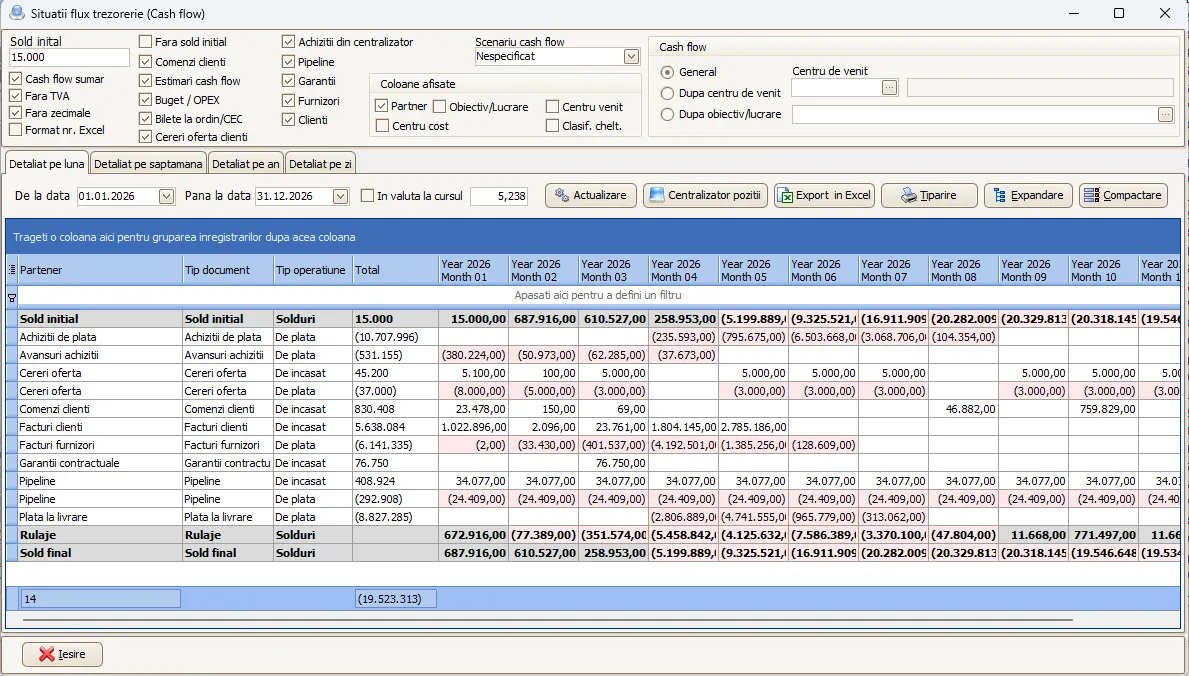
Task: Toggle the Cash flow sumar checkbox
Action: click(15, 79)
